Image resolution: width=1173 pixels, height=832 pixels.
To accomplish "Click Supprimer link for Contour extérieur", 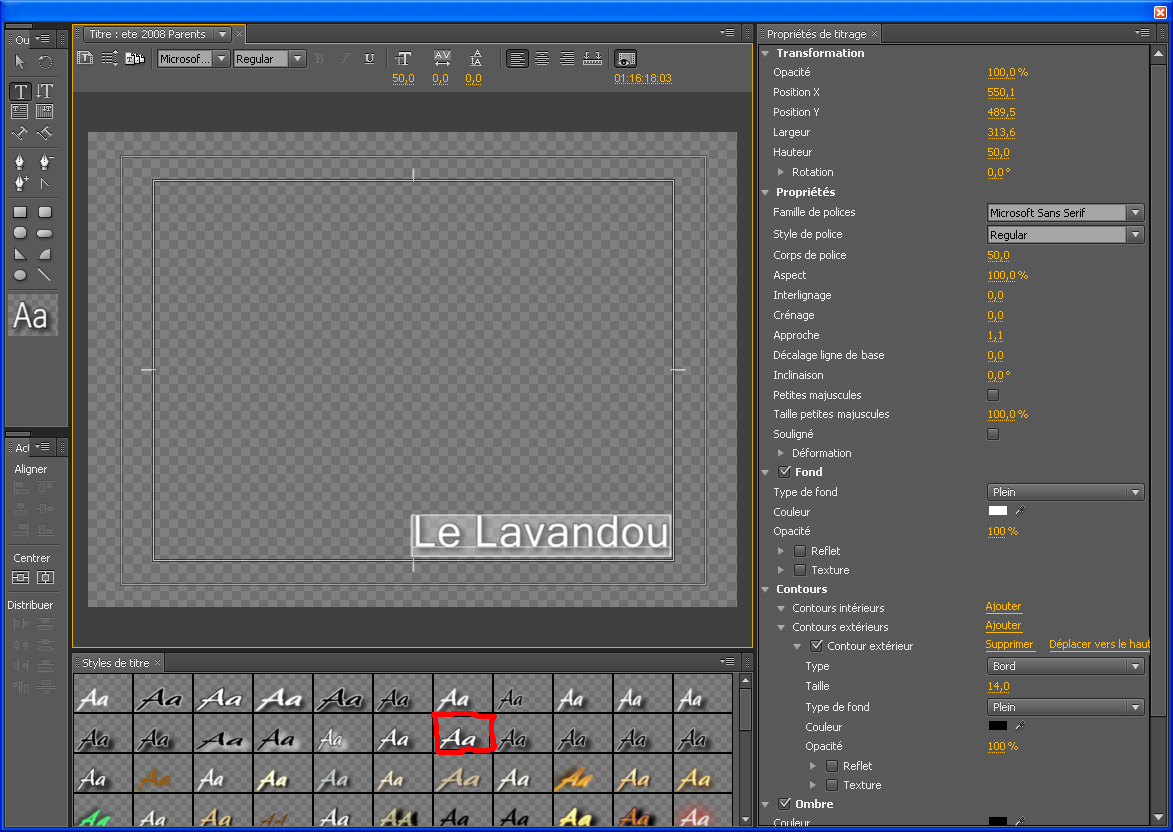I will 1009,644.
